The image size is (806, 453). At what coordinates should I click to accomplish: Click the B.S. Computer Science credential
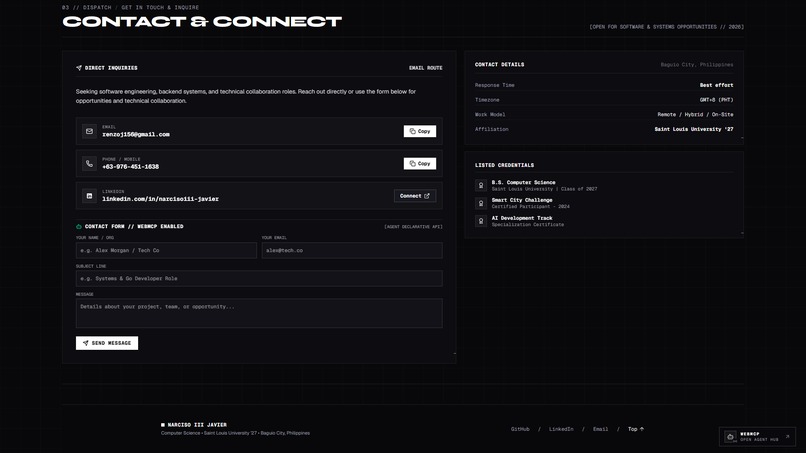point(523,183)
